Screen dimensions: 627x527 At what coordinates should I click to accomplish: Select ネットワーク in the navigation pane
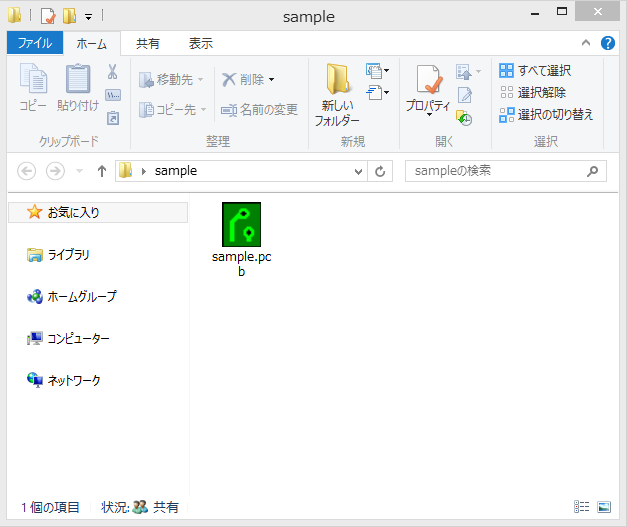coord(64,380)
